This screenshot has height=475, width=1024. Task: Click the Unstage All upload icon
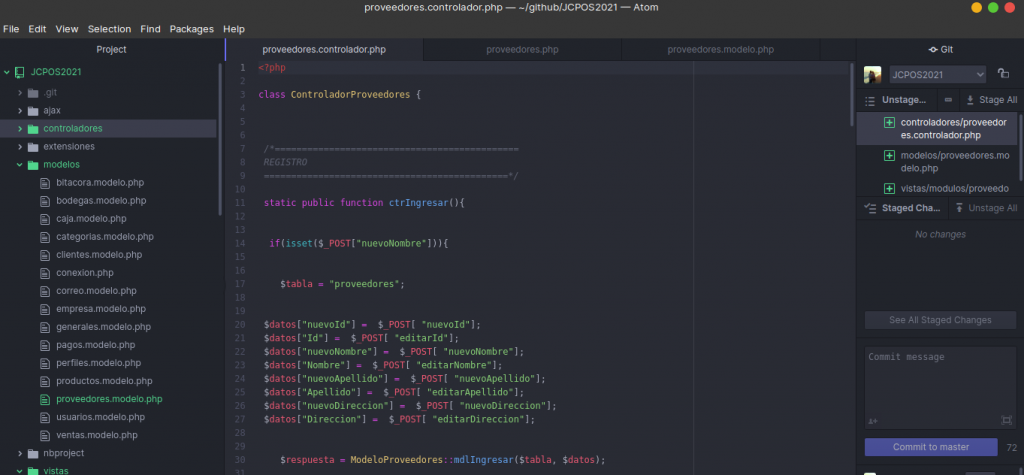pos(959,208)
